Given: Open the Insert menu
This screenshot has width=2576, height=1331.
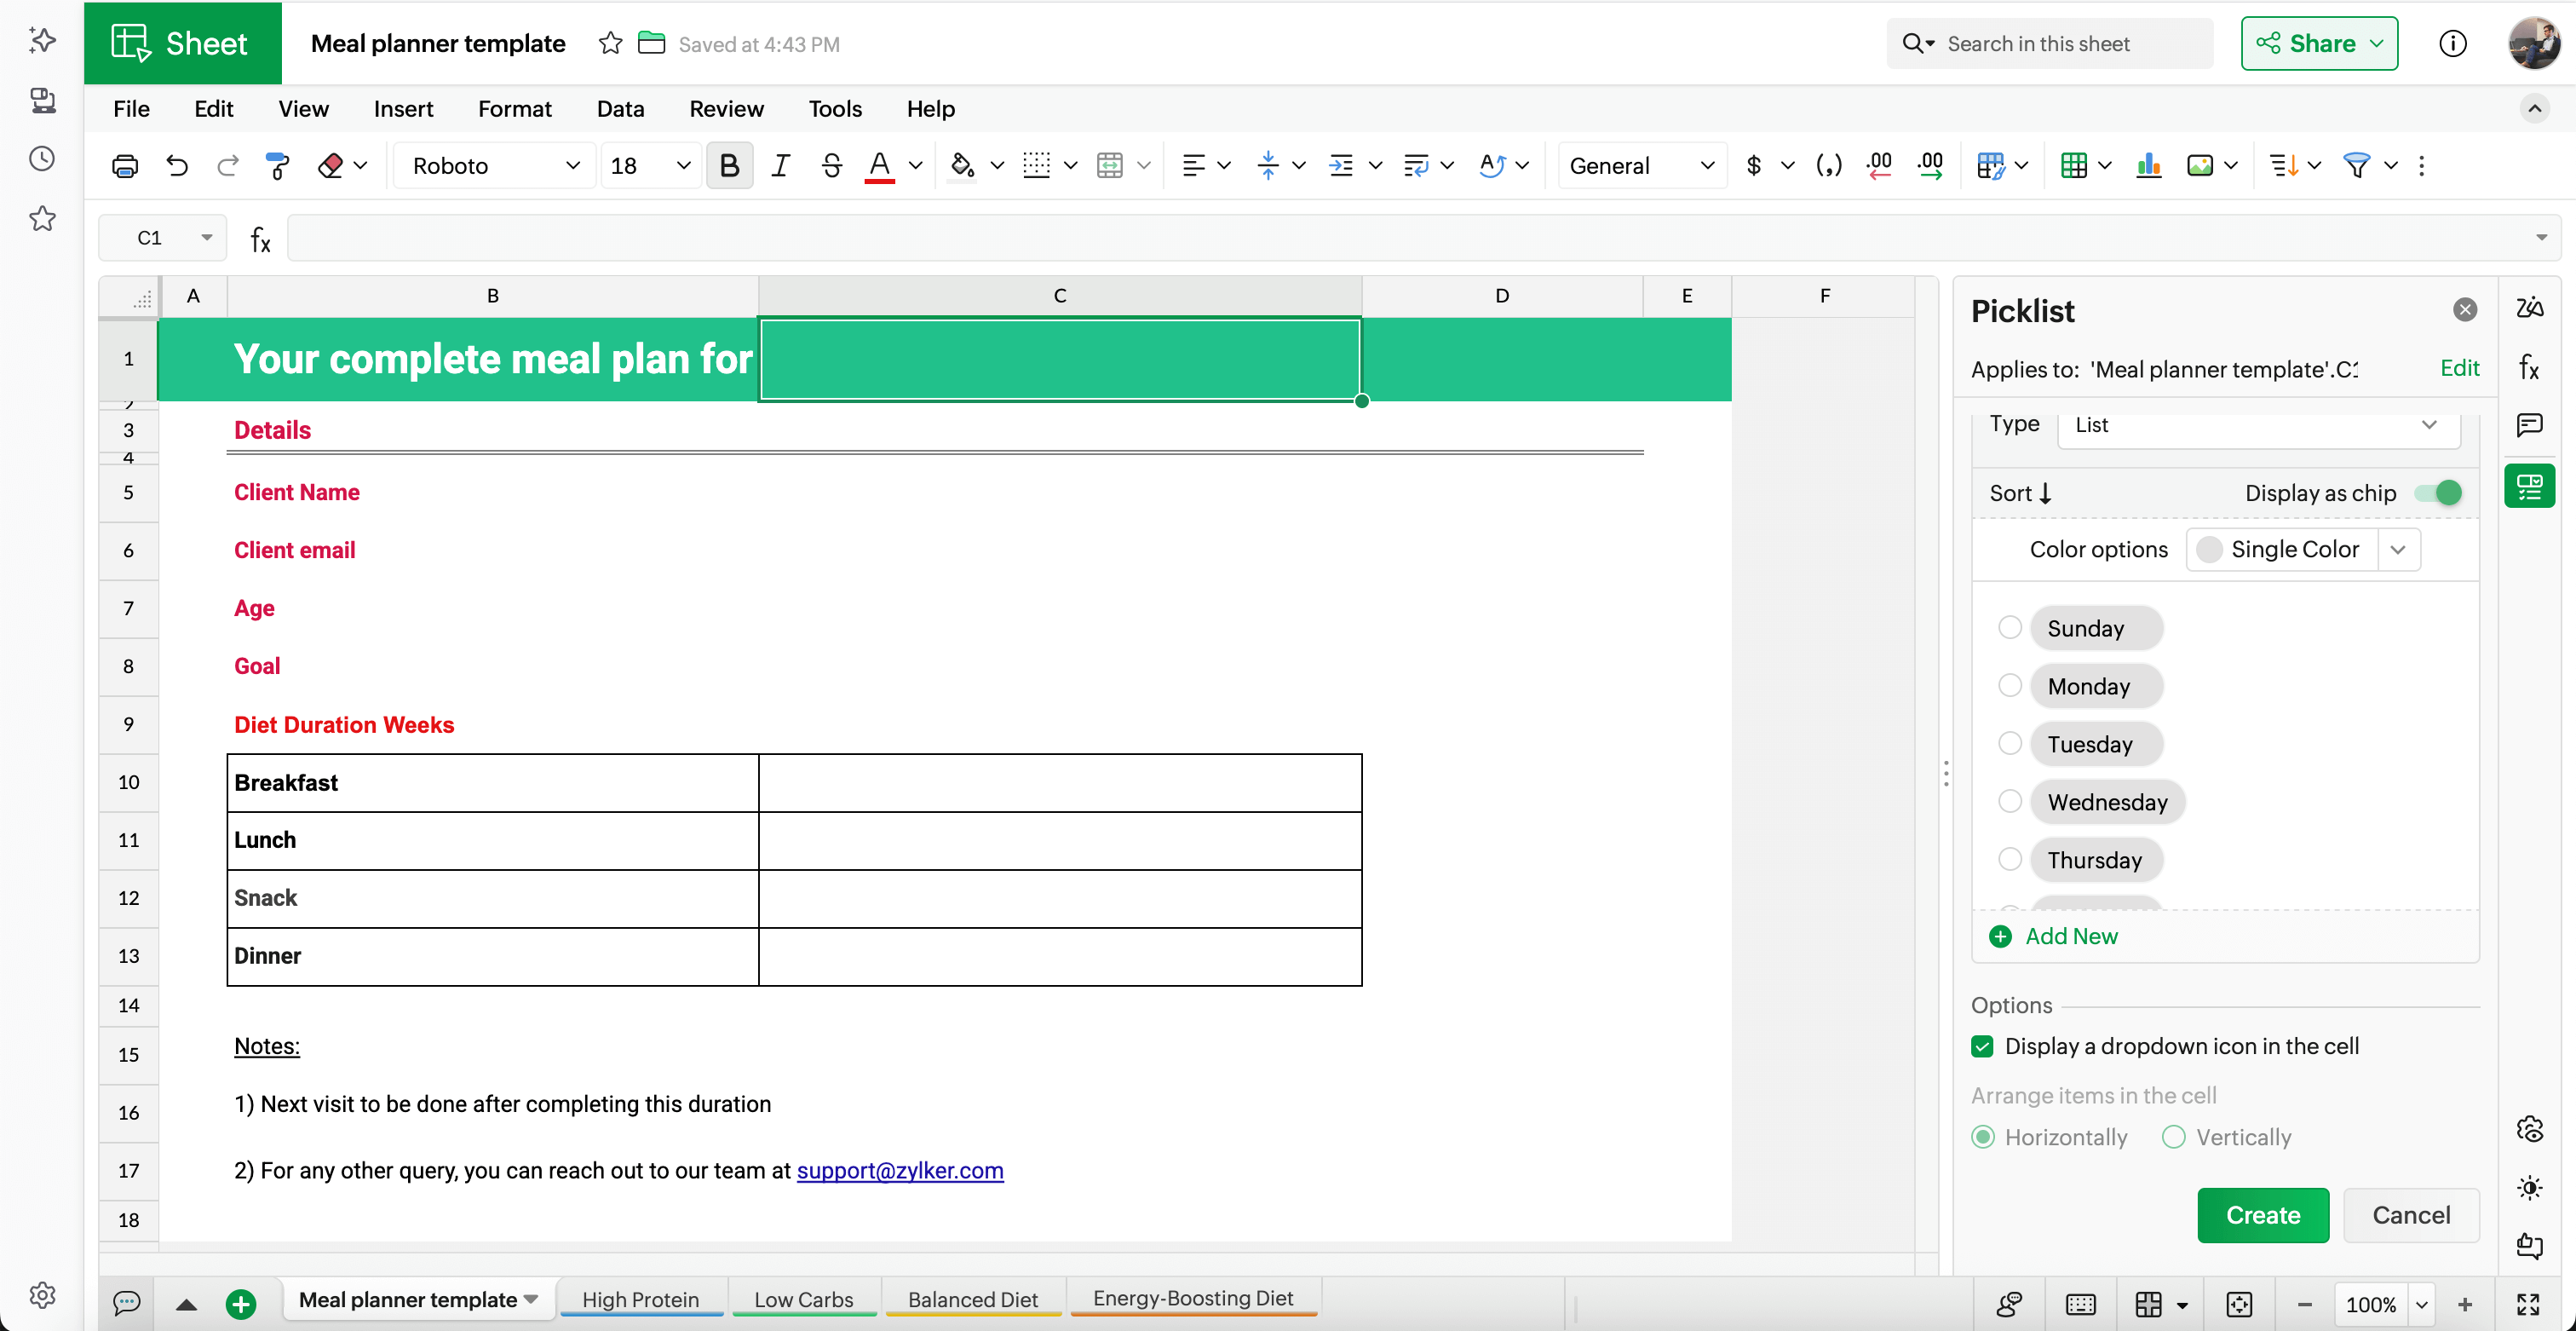Looking at the screenshot, I should (403, 109).
